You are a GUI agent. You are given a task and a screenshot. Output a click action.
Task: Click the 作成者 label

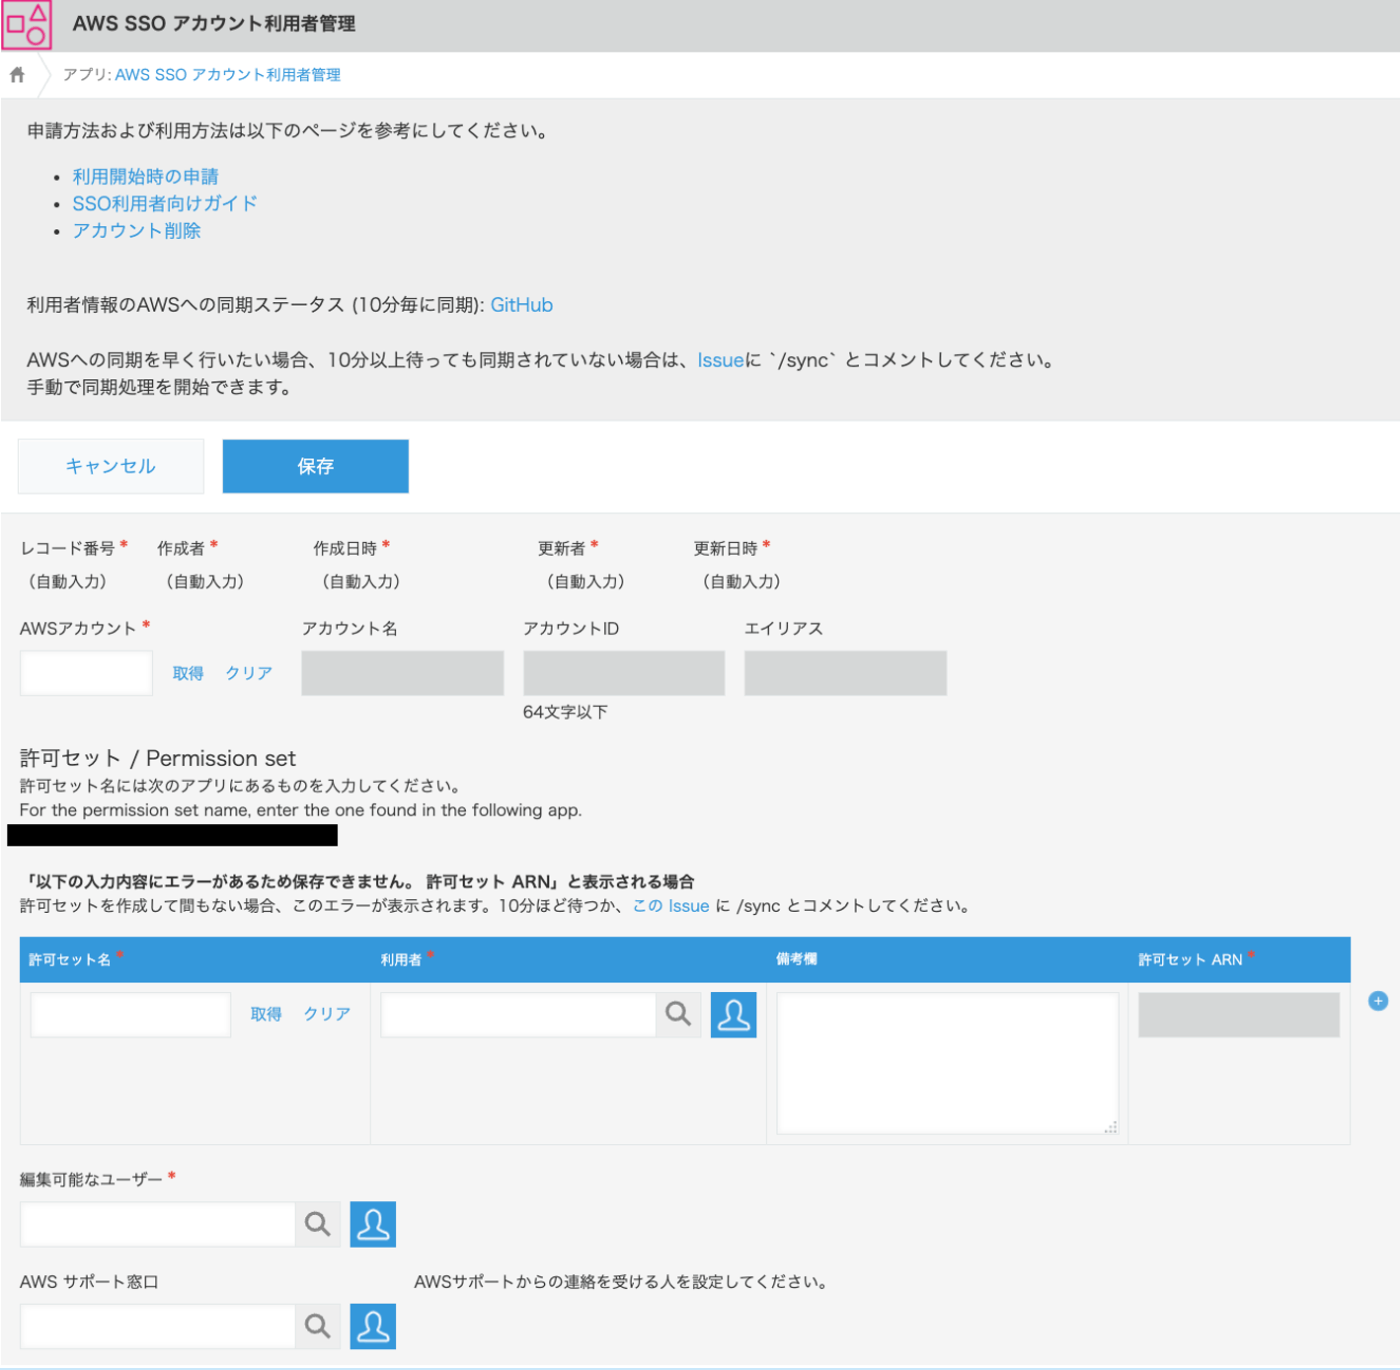(x=181, y=548)
